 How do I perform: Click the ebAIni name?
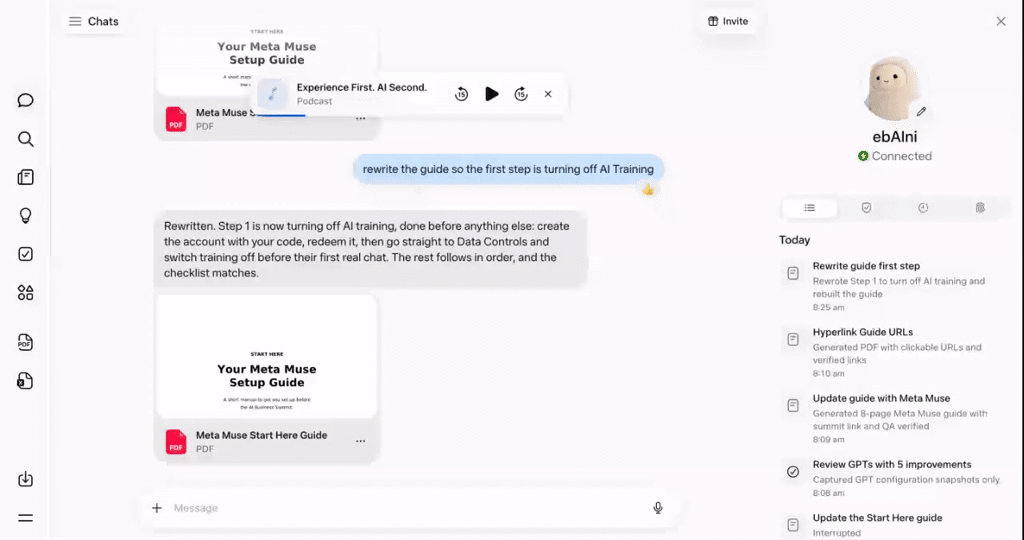pyautogui.click(x=895, y=136)
